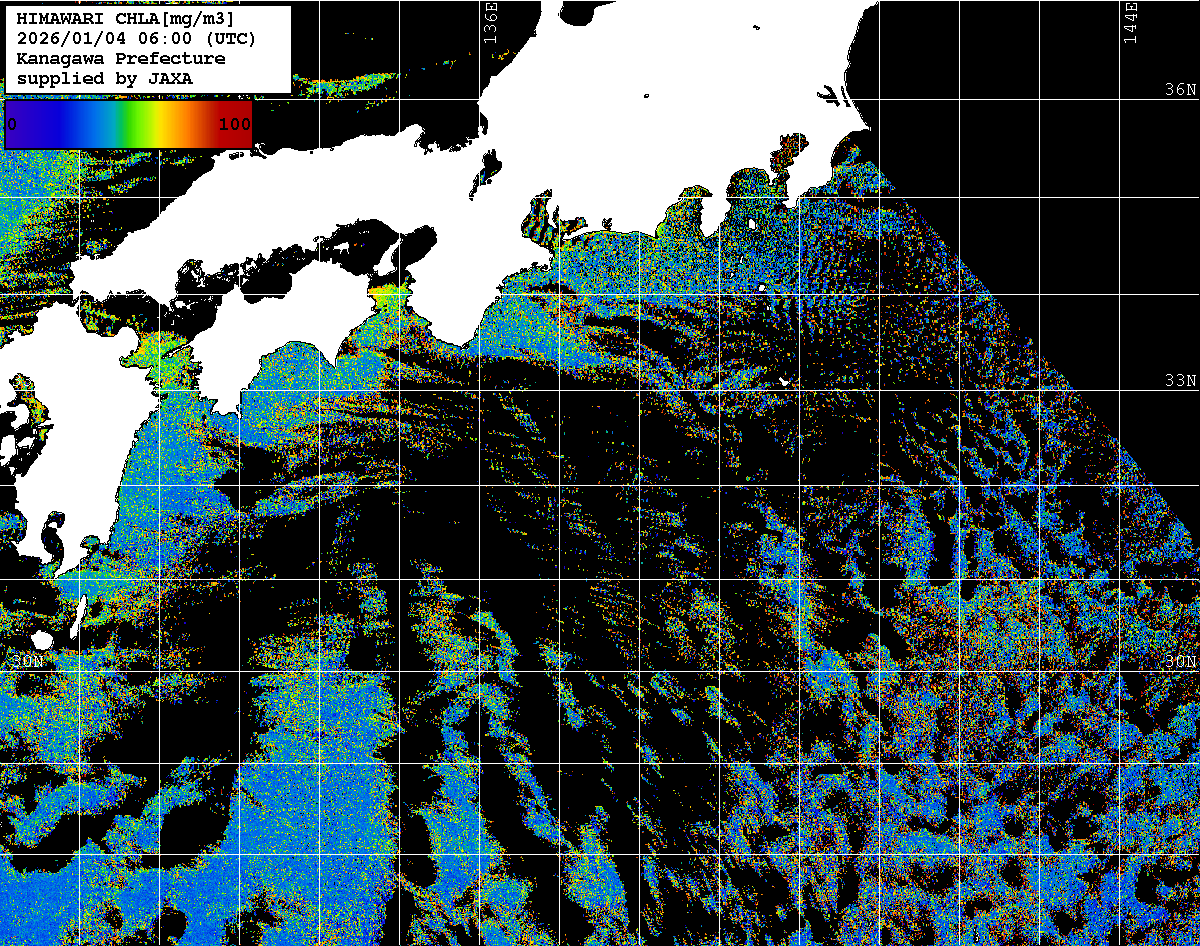1200x946 pixels.
Task: Click Awaji Island between Shikoku and Honshu
Action: pyautogui.click(x=387, y=259)
